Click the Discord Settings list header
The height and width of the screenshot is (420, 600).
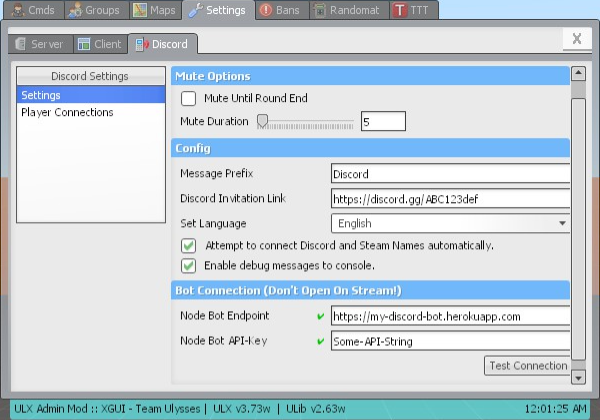tap(91, 76)
